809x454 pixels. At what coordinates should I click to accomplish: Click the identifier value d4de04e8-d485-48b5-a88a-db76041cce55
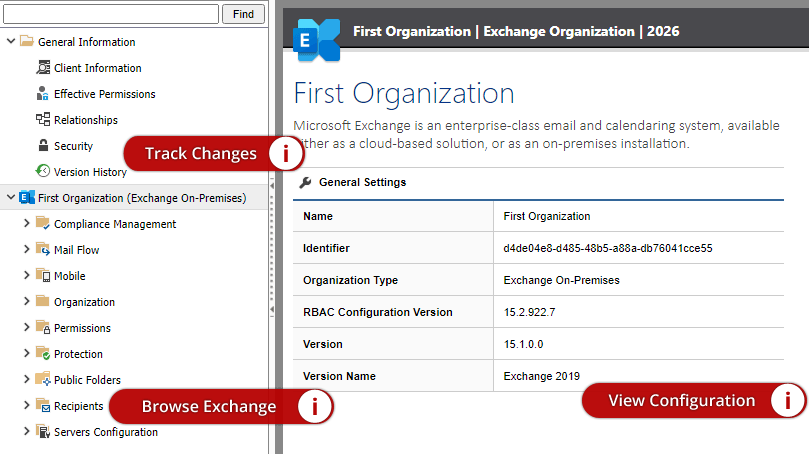(608, 248)
